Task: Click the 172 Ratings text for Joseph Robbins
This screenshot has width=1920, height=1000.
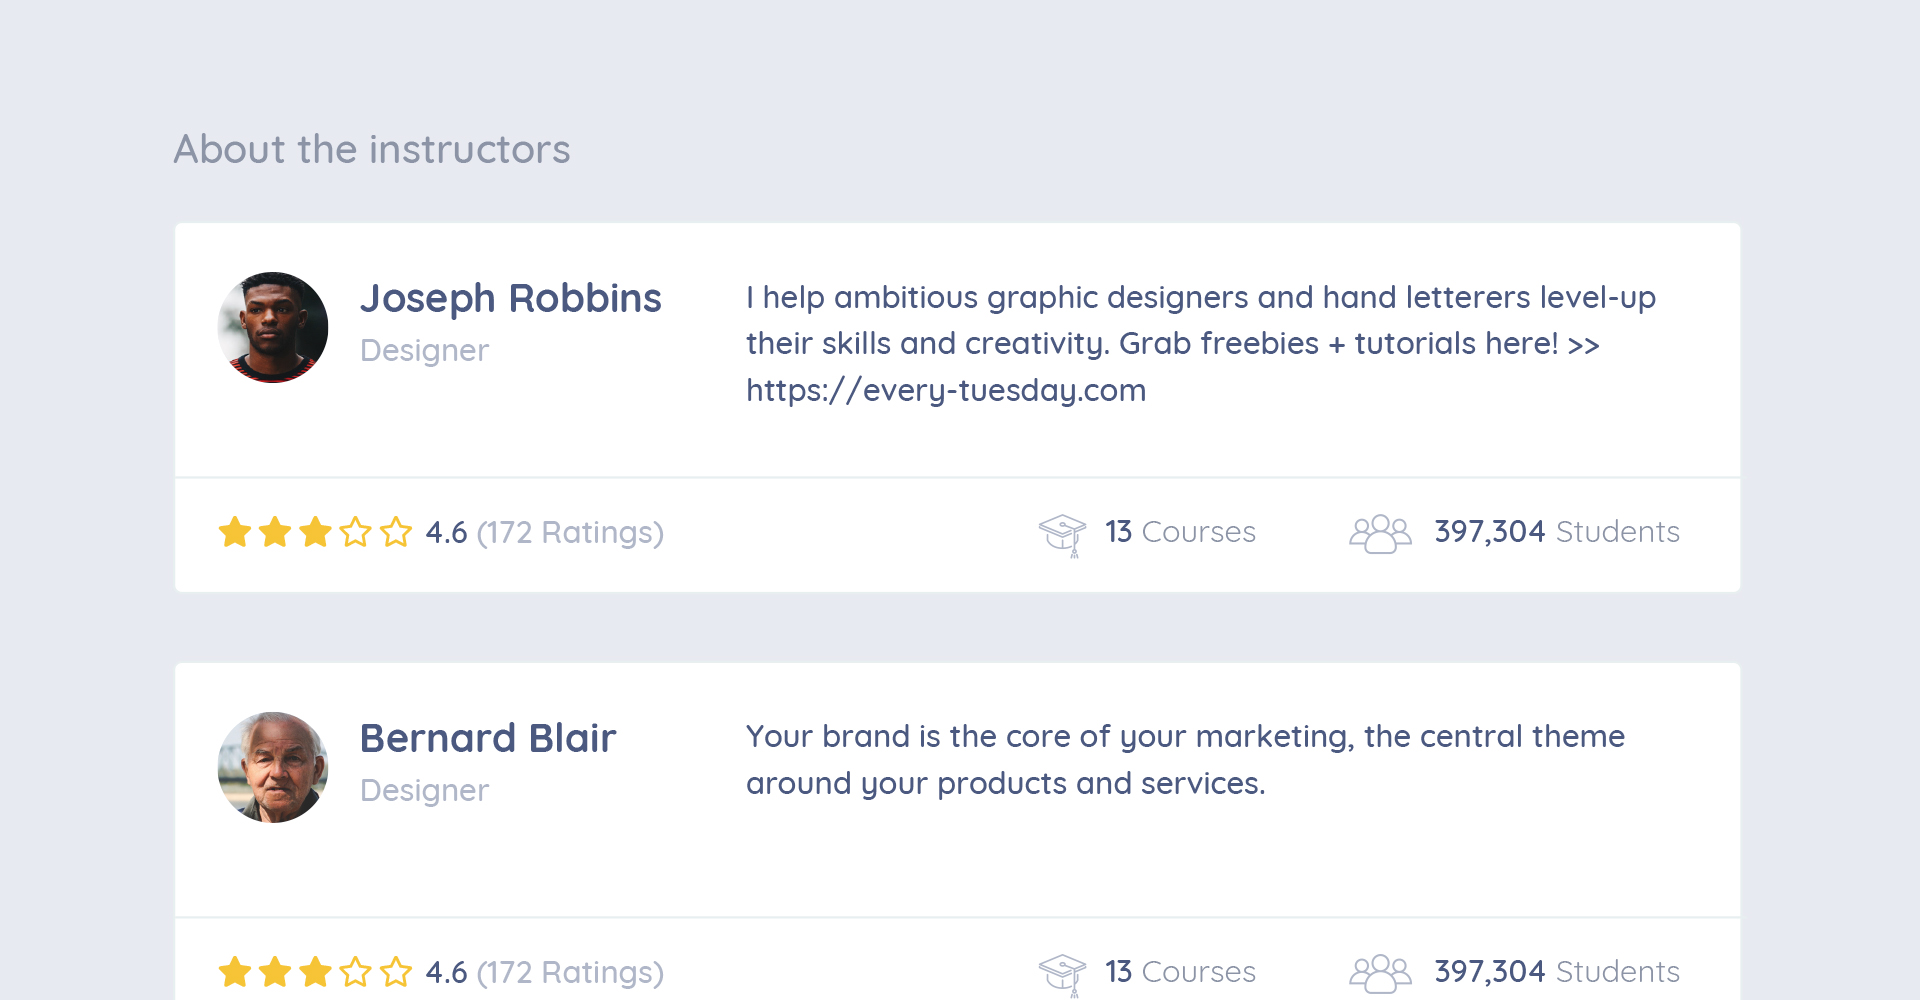Action: (x=570, y=533)
